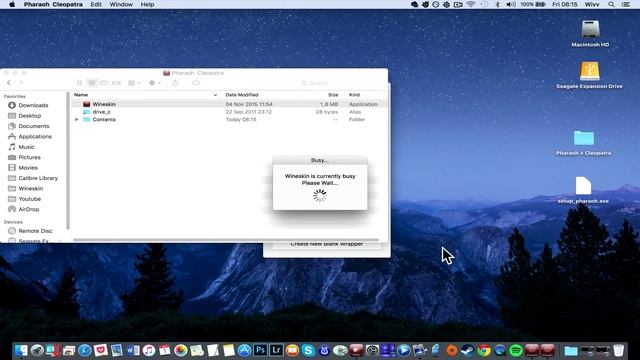Open Notification Center in menu bar
The image size is (640, 360).
coord(625,4)
